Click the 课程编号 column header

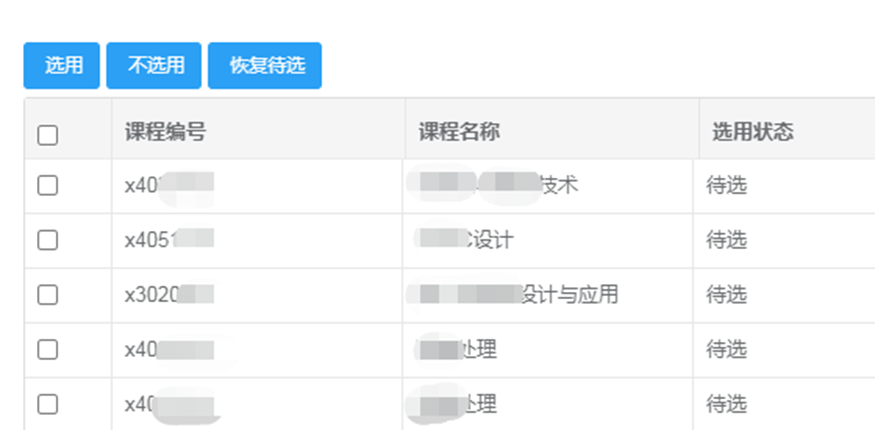(x=165, y=132)
